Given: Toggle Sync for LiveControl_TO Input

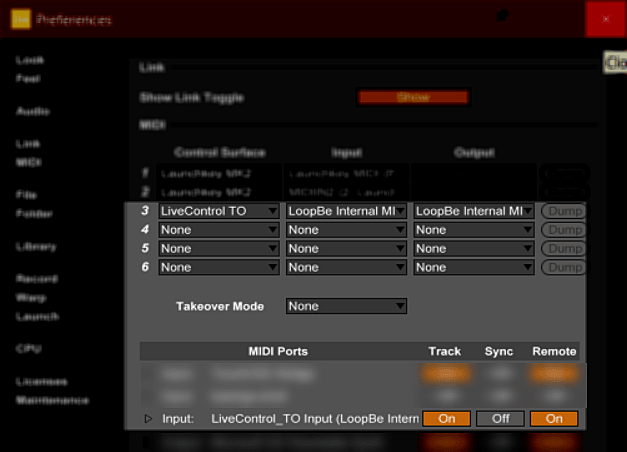Looking at the screenshot, I should click(500, 419).
